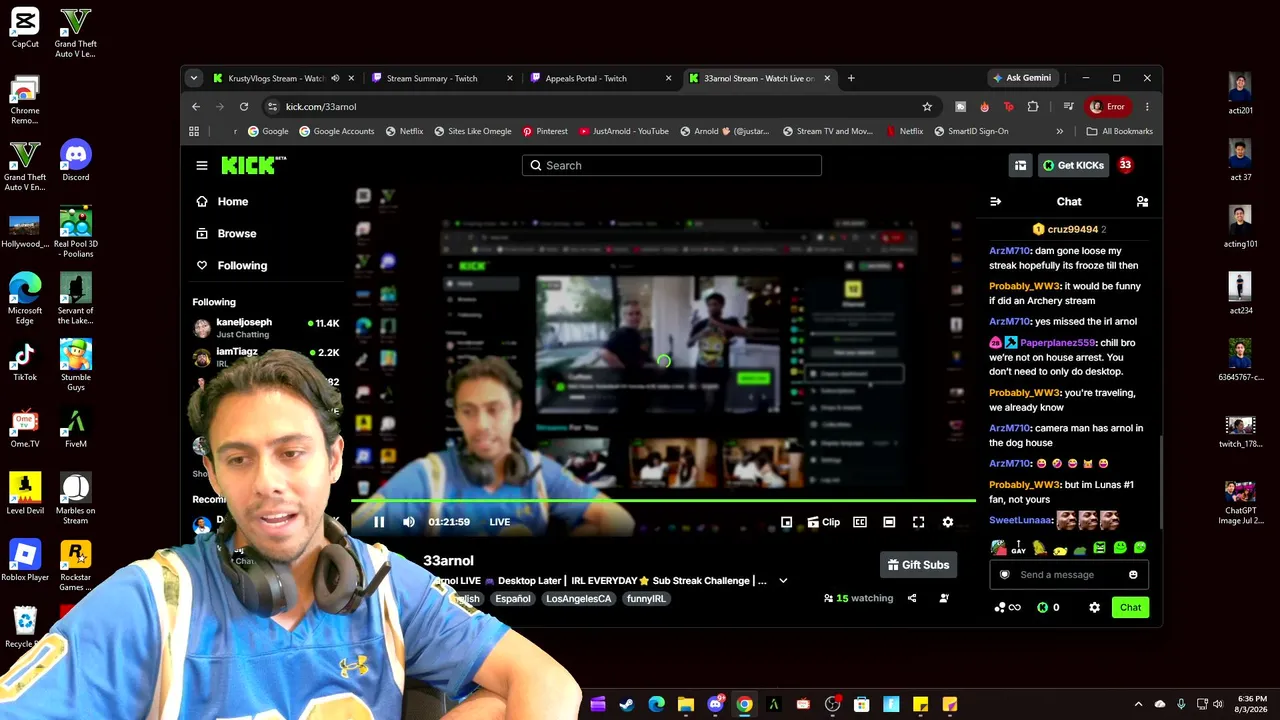Open Following in the Kick sidebar

pyautogui.click(x=231, y=266)
